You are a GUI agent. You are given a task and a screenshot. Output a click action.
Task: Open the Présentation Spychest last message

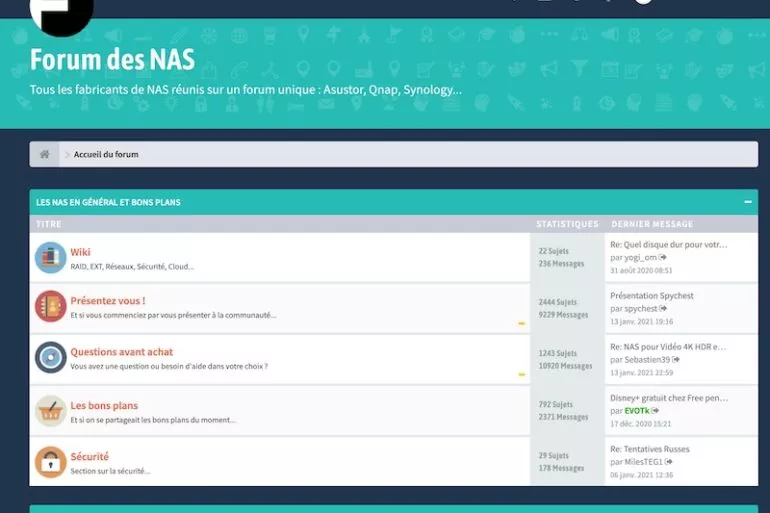tap(651, 296)
